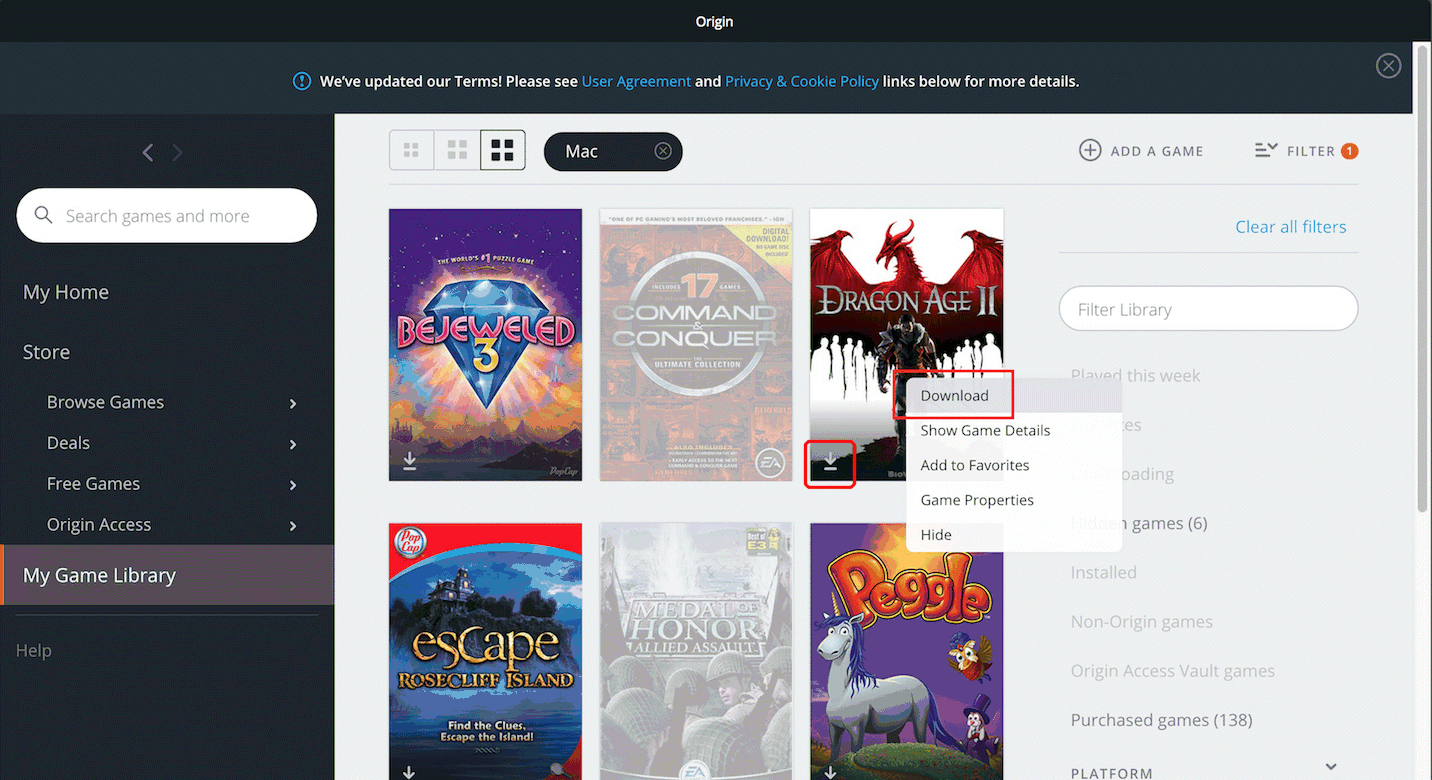The width and height of the screenshot is (1432, 780).
Task: Switch to small grid view
Action: pos(411,151)
